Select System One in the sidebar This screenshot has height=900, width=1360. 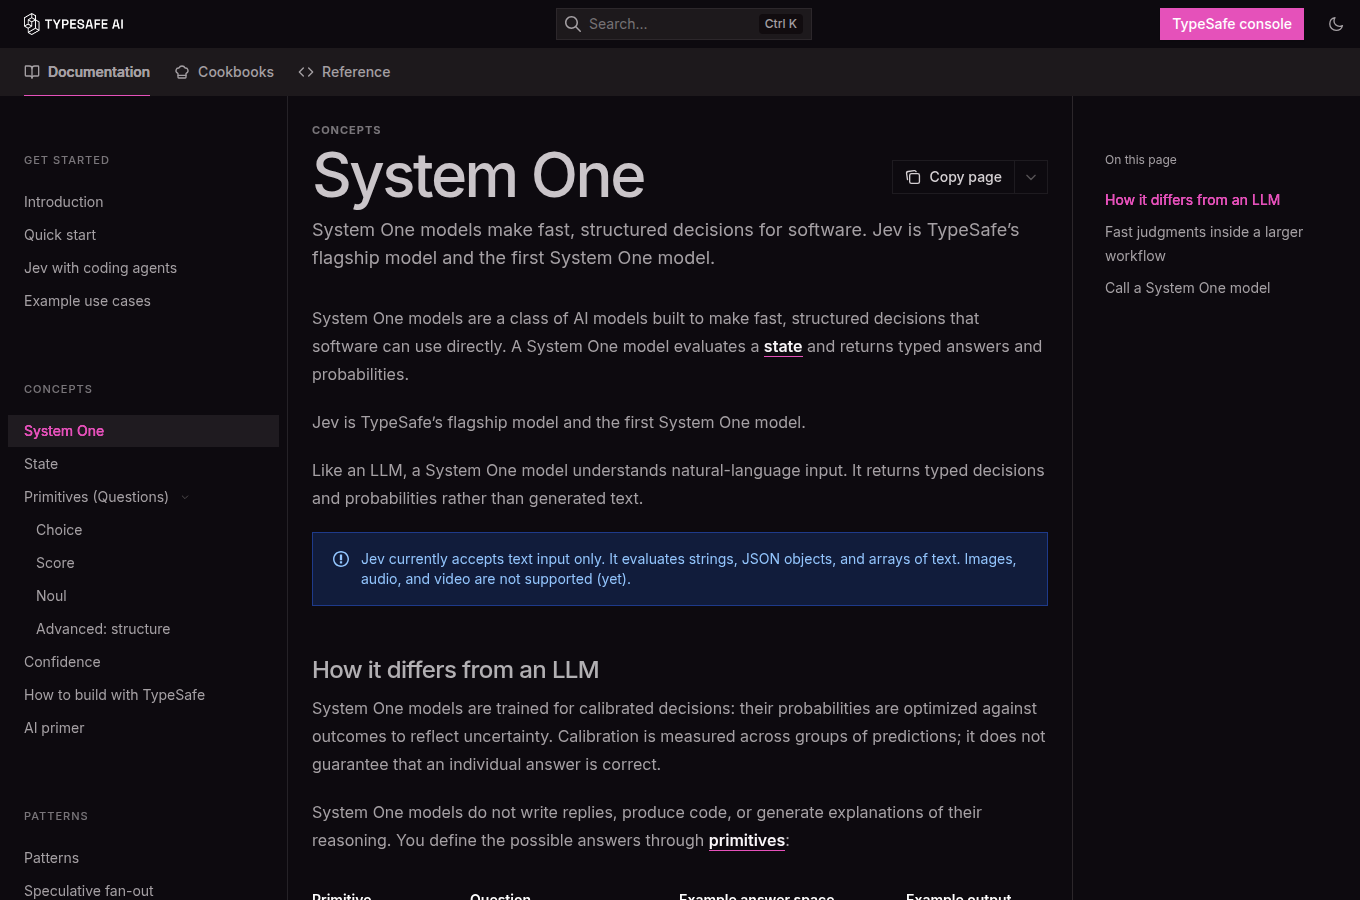[x=143, y=431]
